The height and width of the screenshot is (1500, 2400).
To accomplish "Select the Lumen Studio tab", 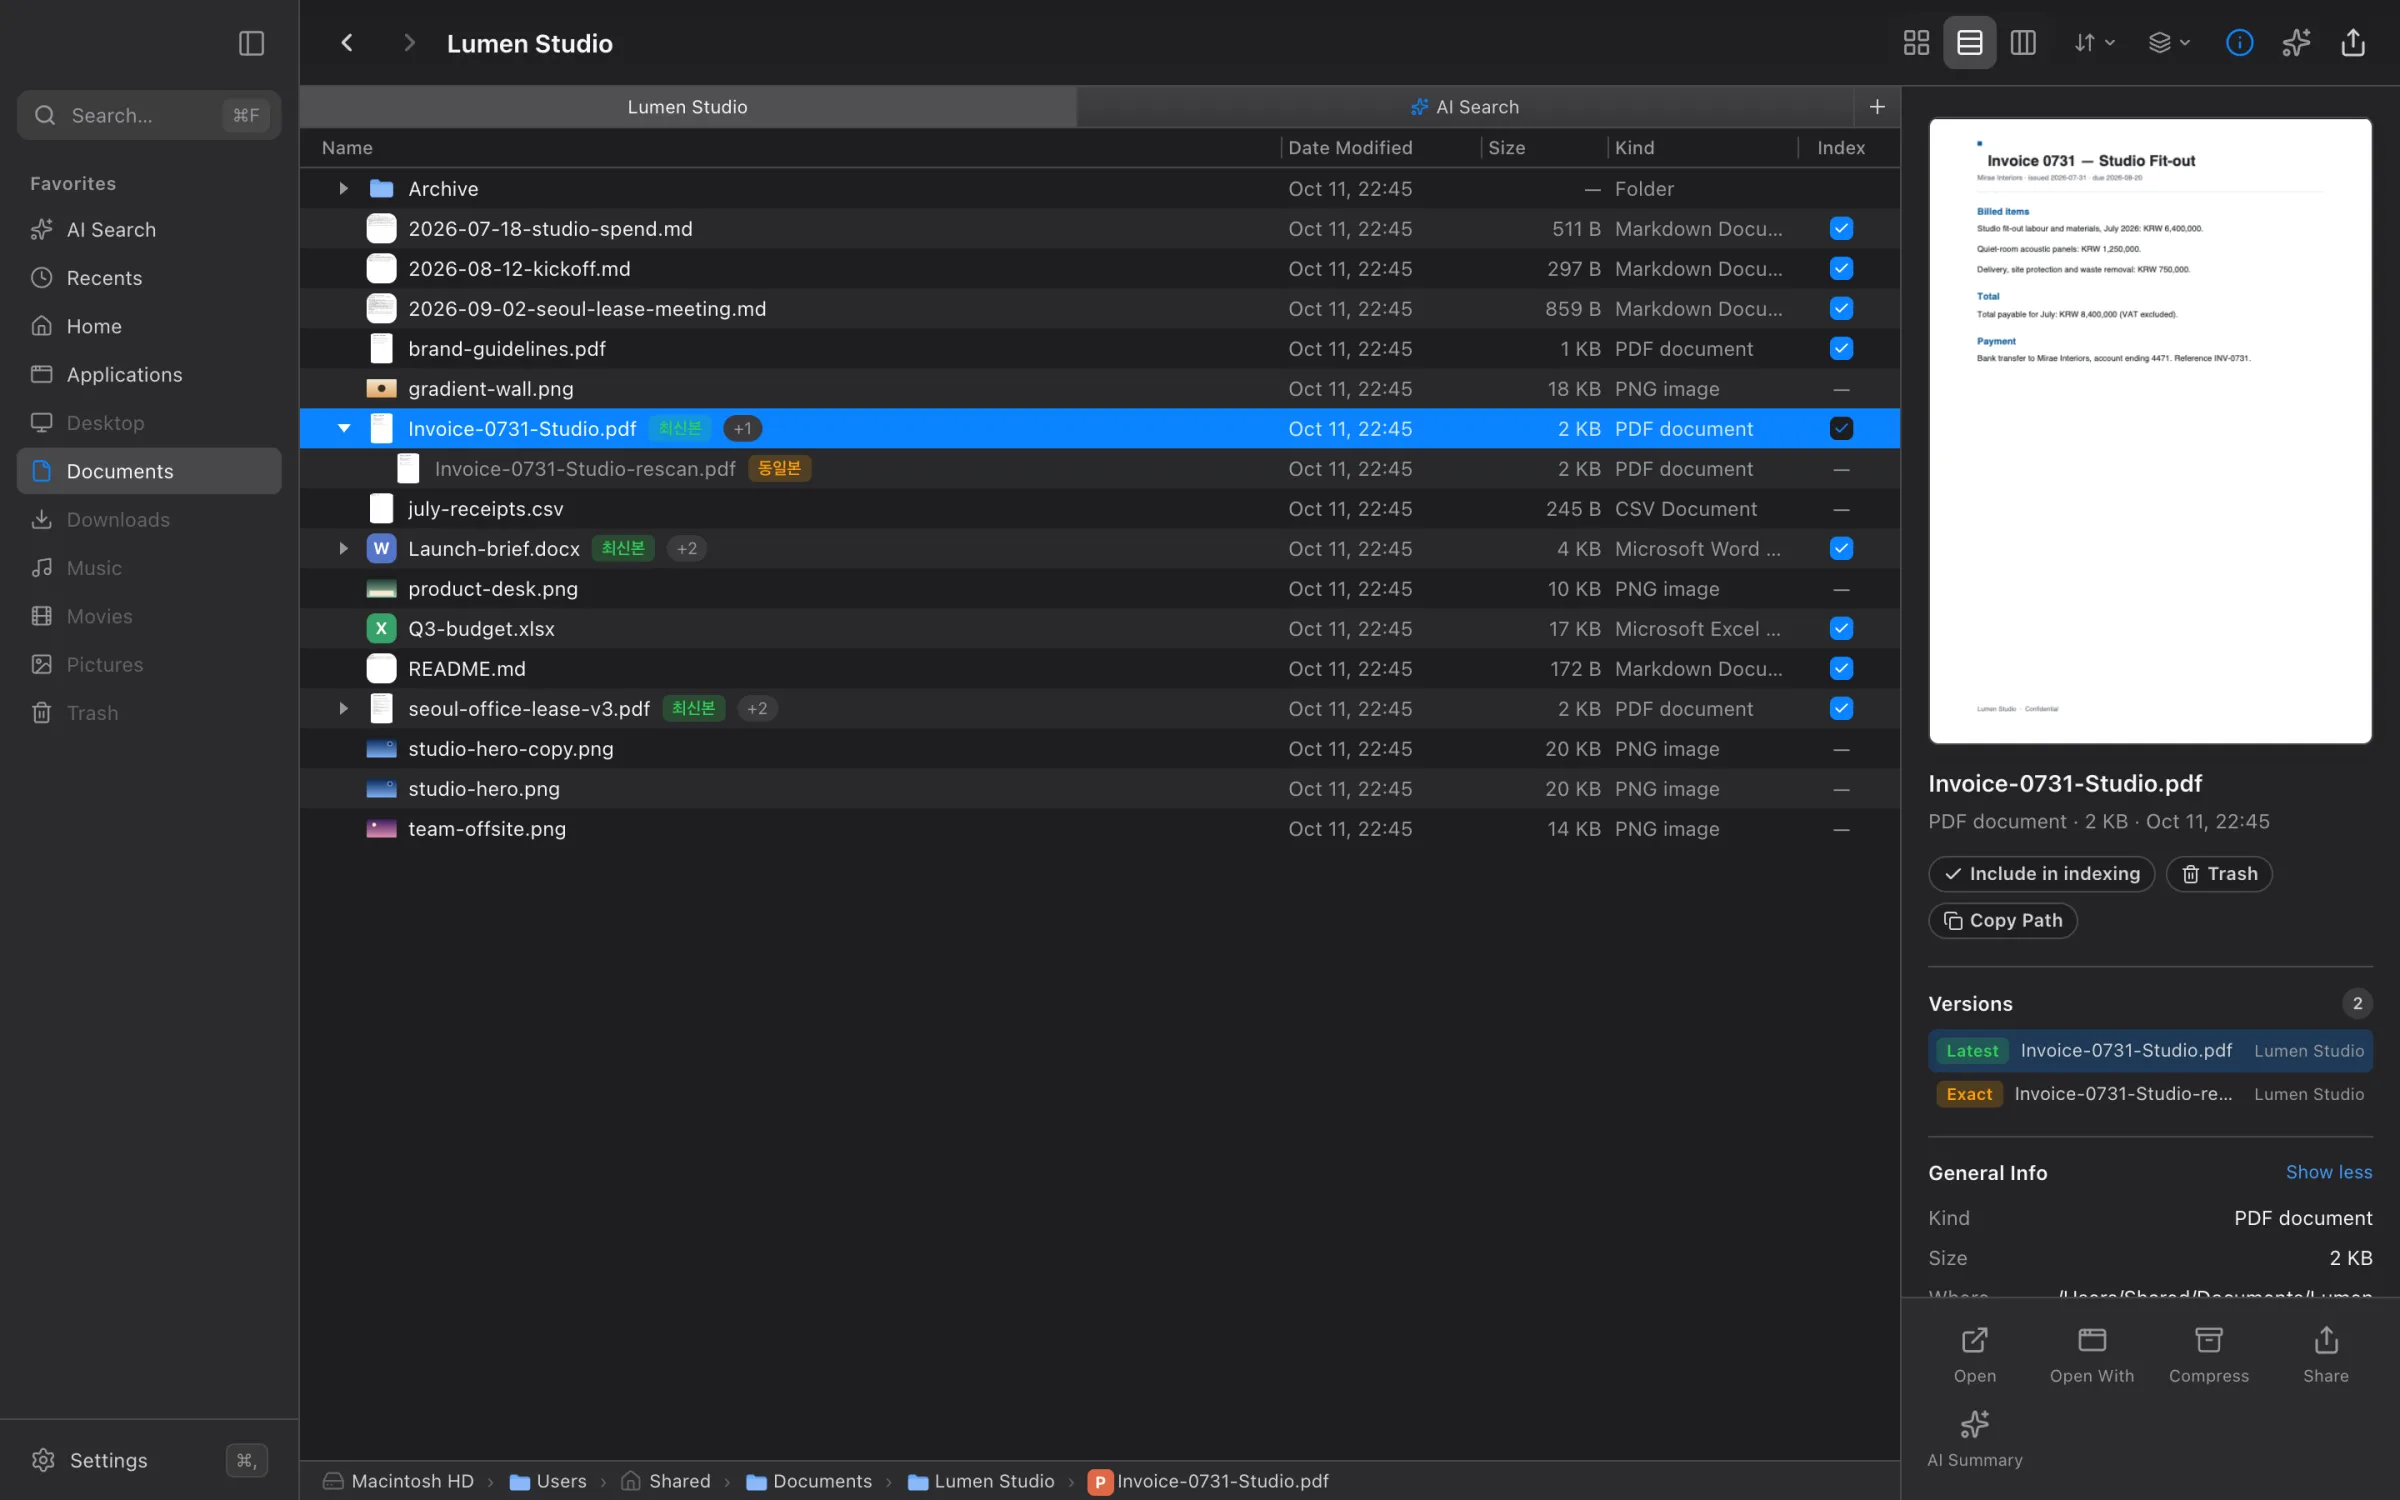I will coord(688,107).
